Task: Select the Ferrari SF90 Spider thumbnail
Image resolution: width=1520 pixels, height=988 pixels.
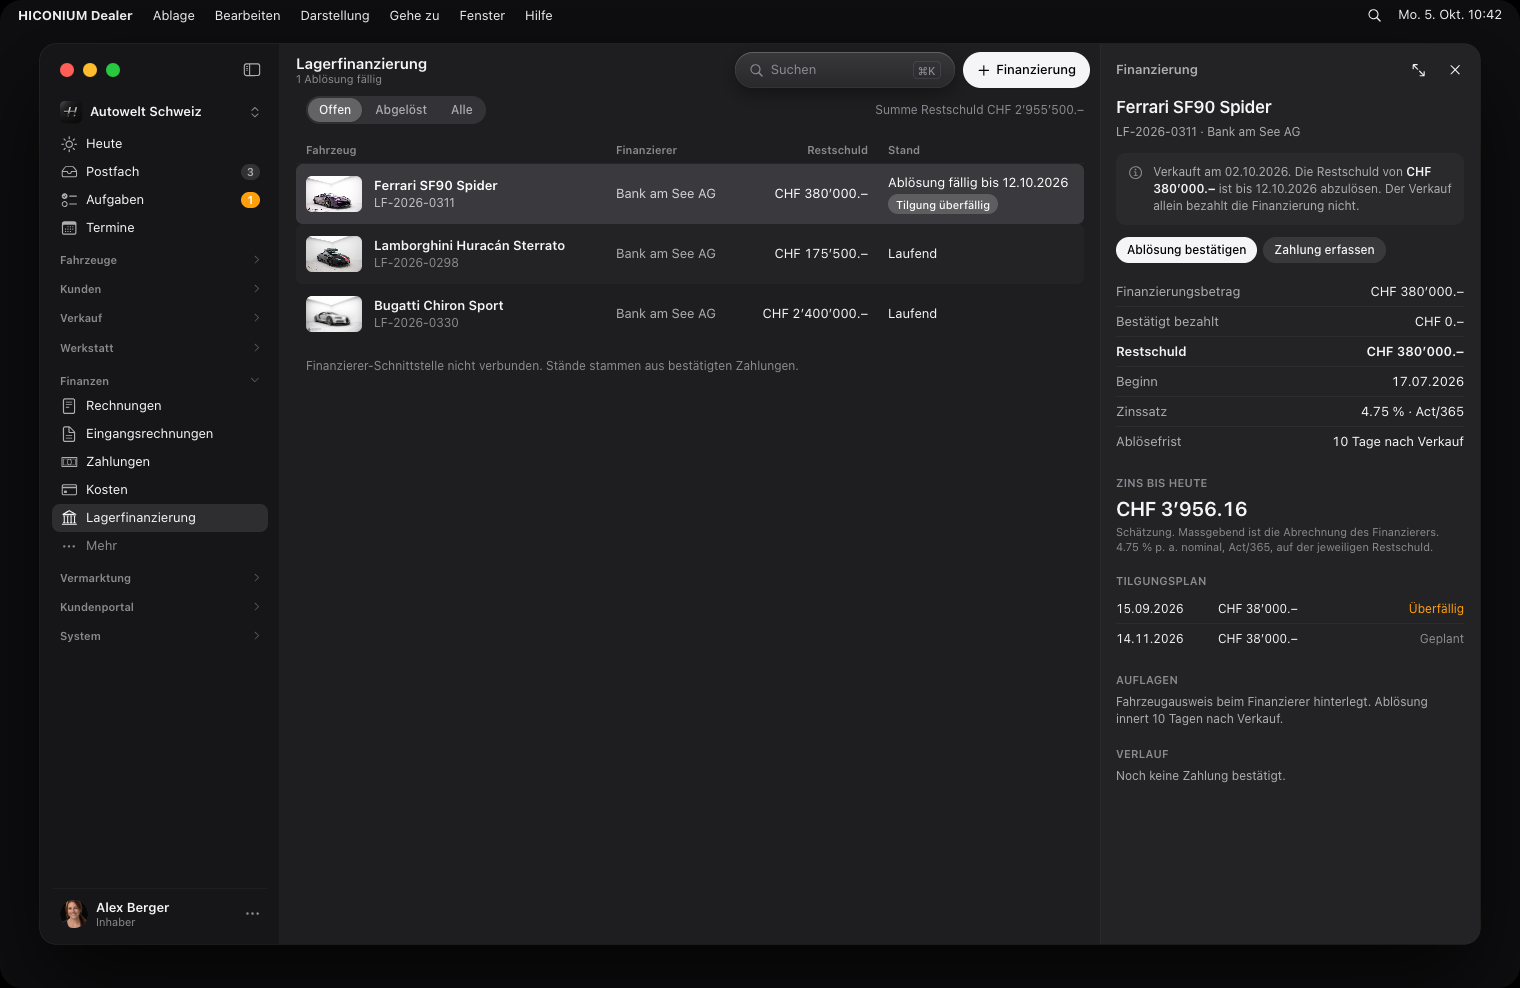Action: 334,194
